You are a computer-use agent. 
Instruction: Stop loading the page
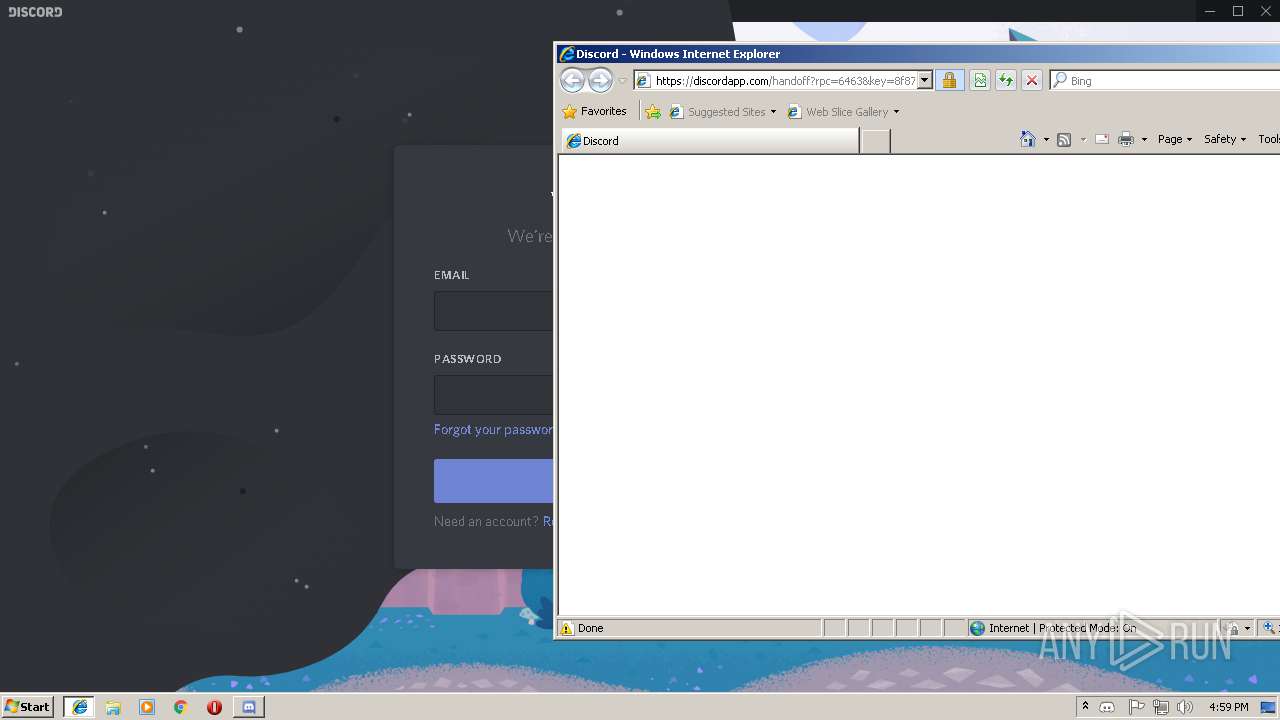coord(1032,81)
